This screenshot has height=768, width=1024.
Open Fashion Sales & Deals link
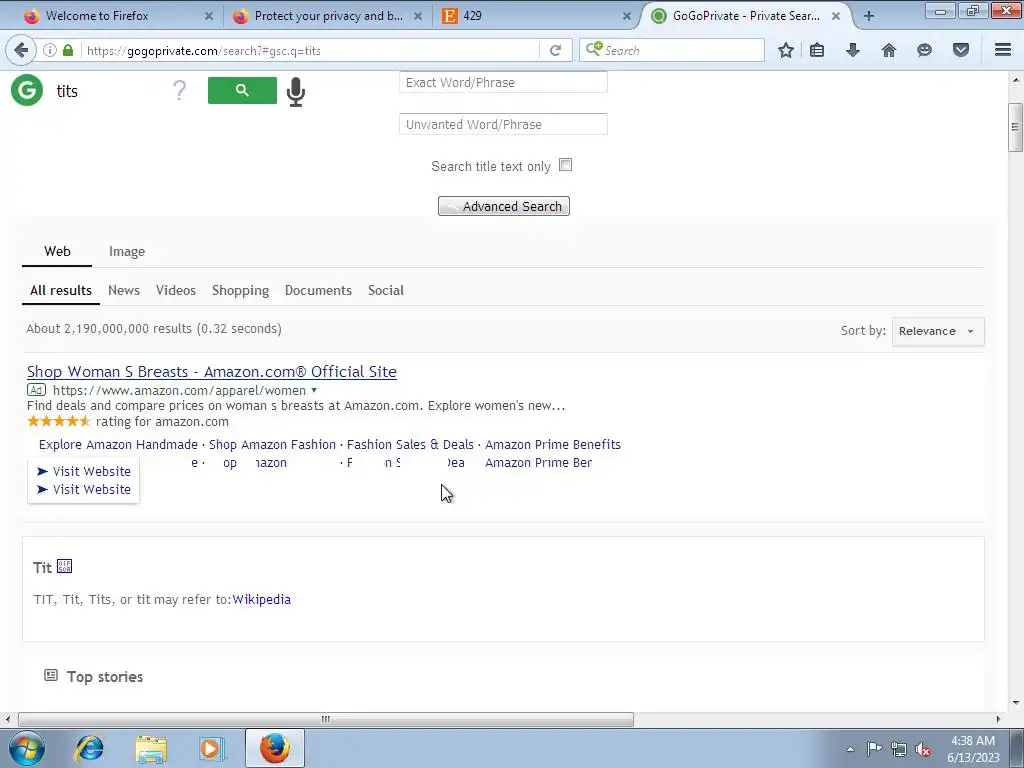tap(410, 445)
